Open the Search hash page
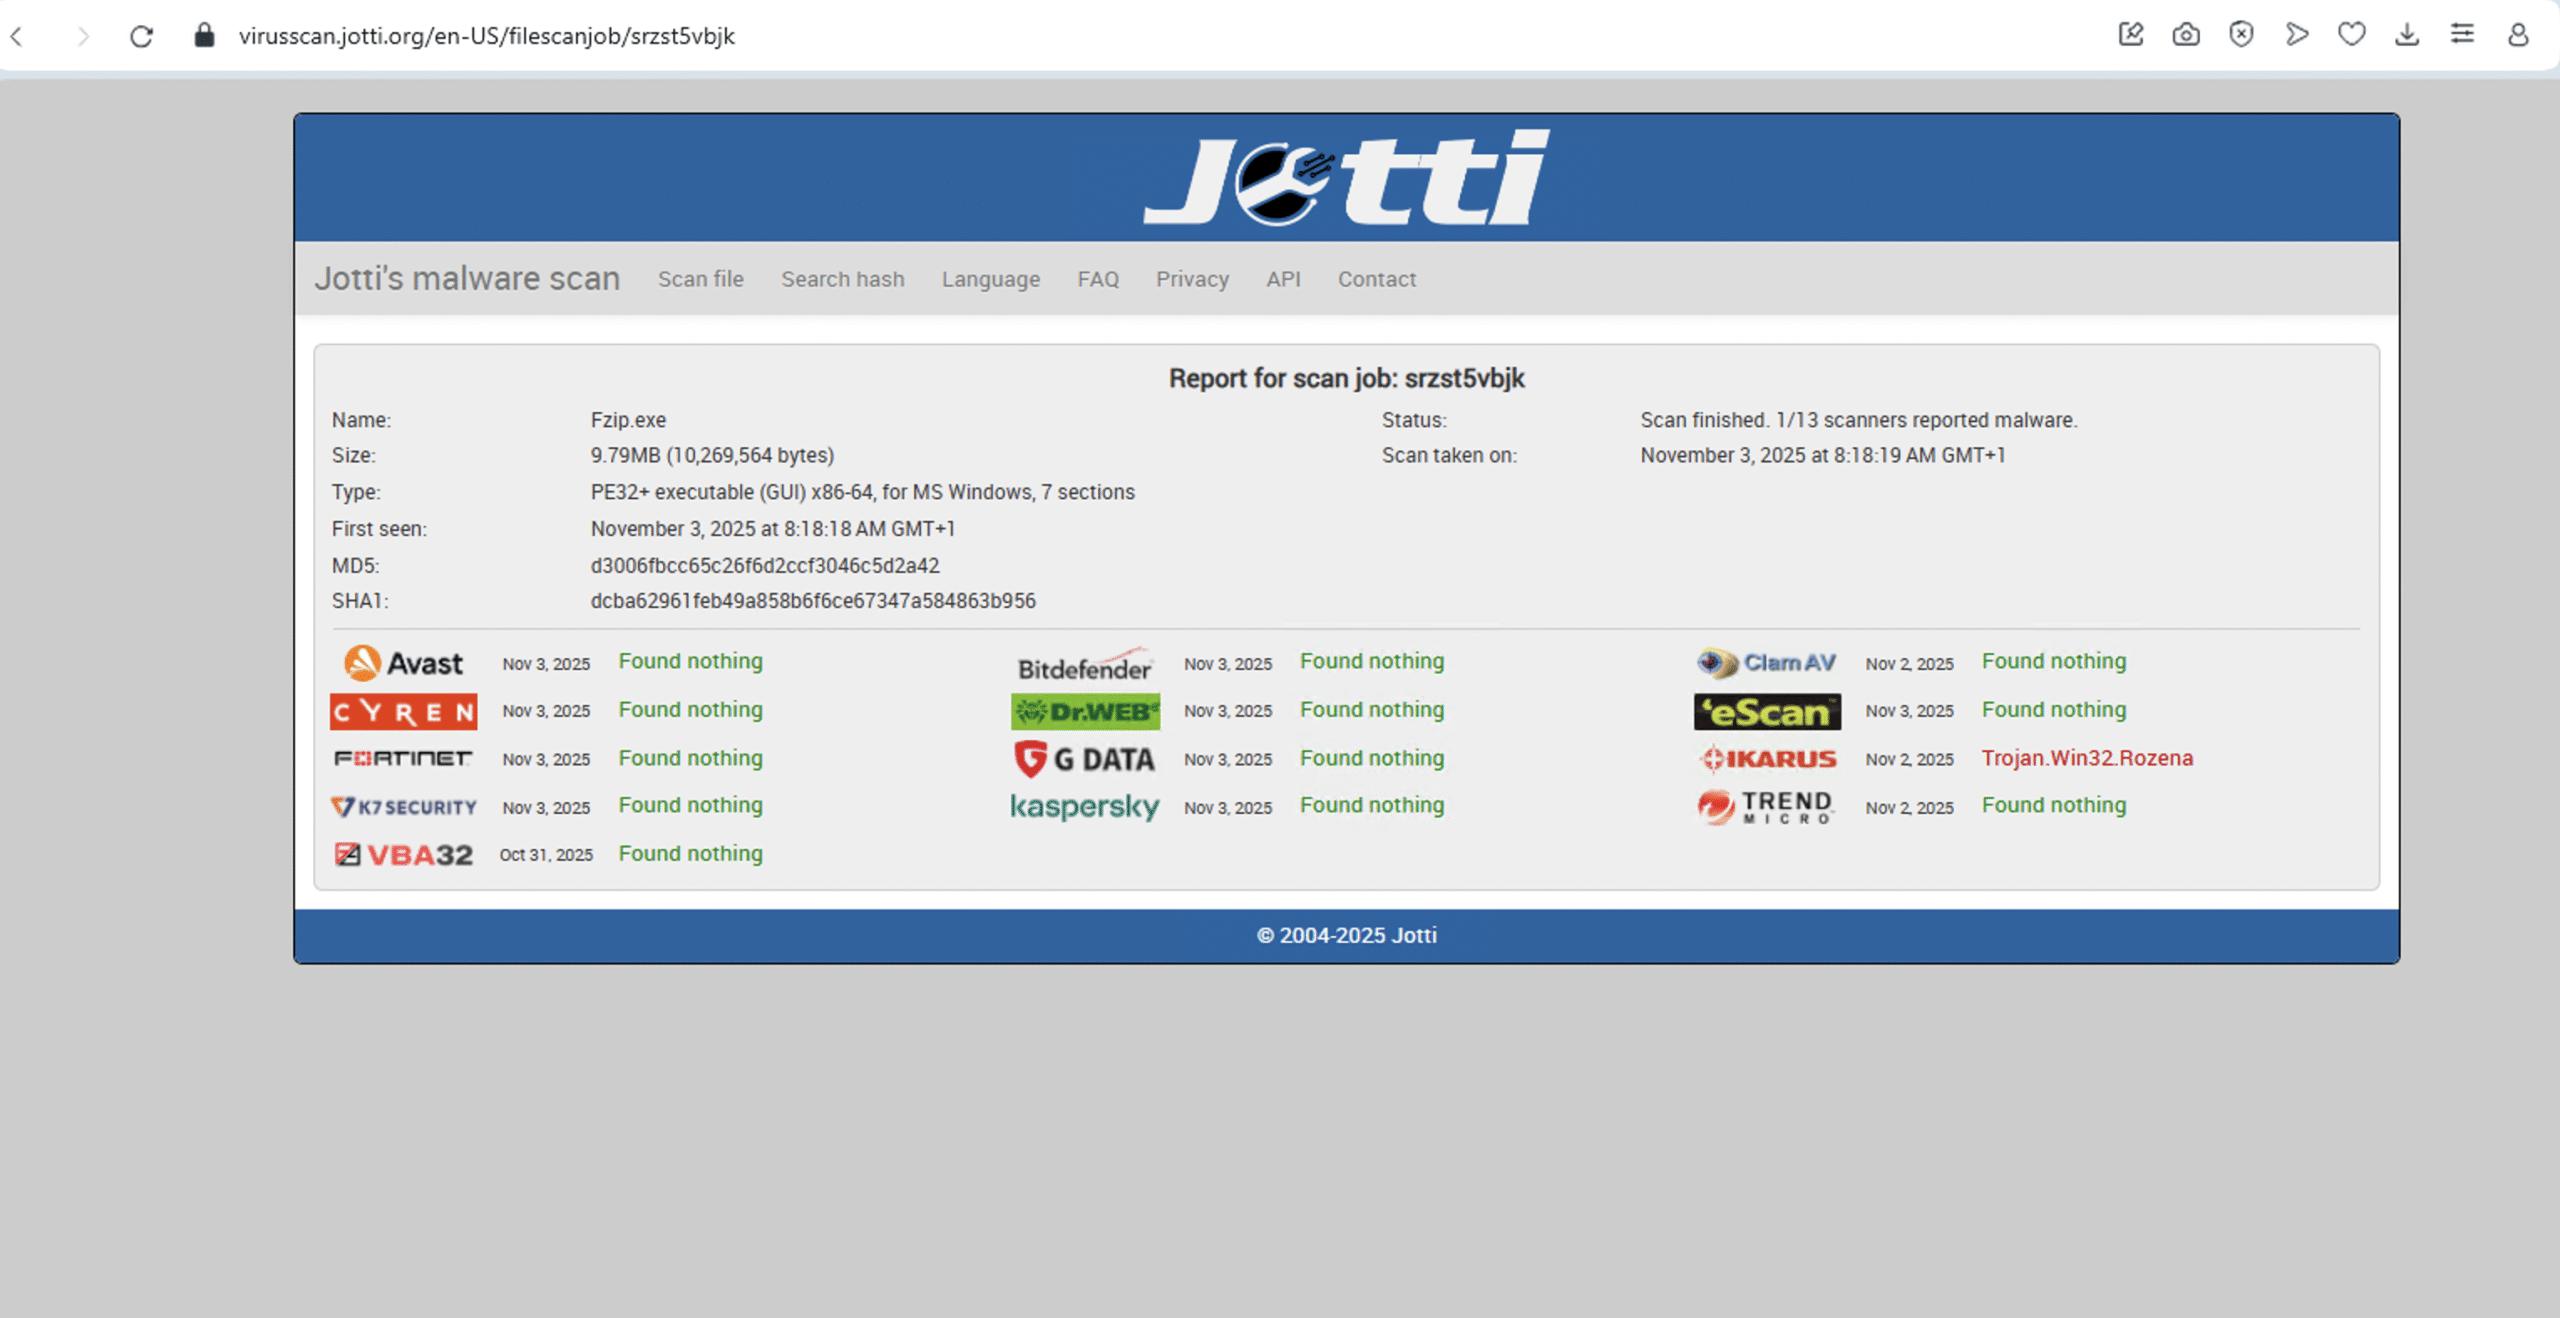This screenshot has width=2560, height=1318. [x=842, y=279]
